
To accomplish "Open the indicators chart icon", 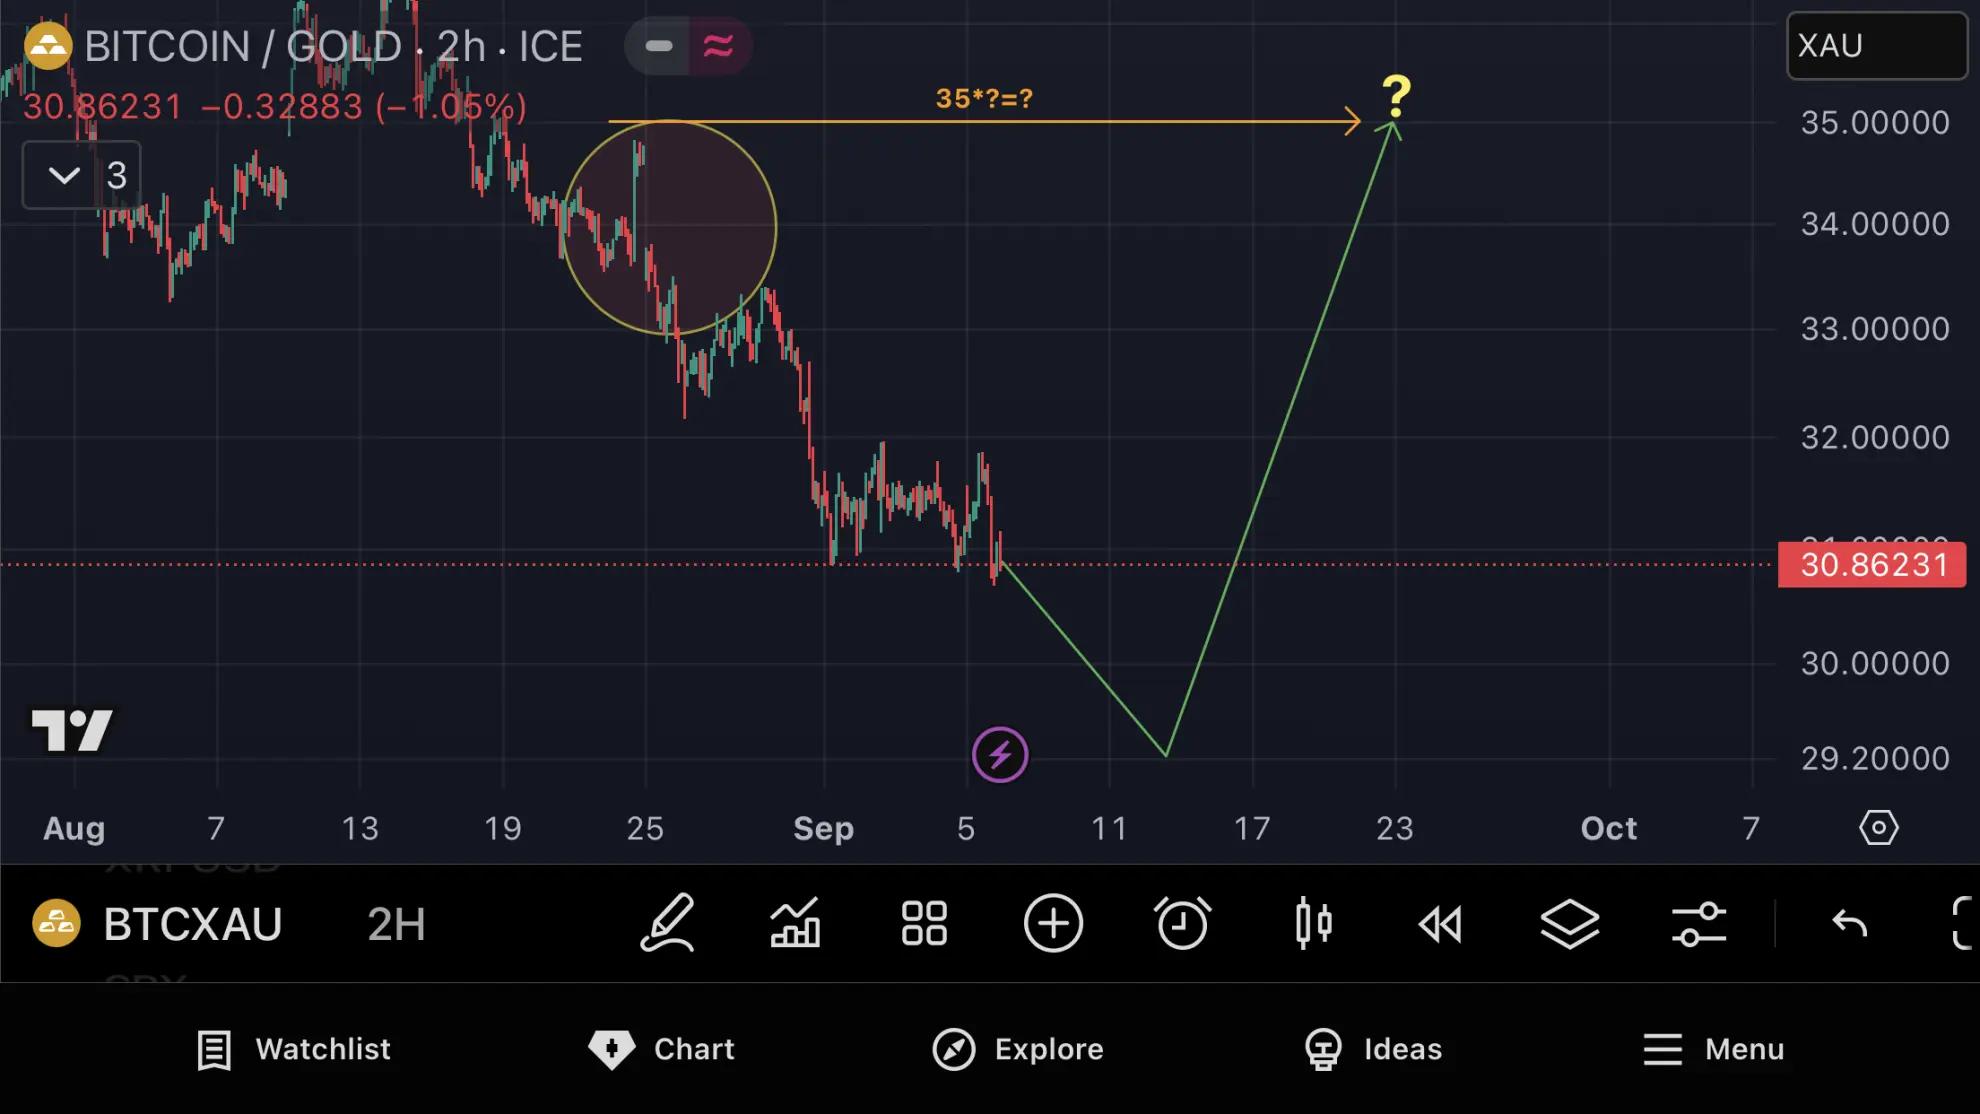I will 795,922.
